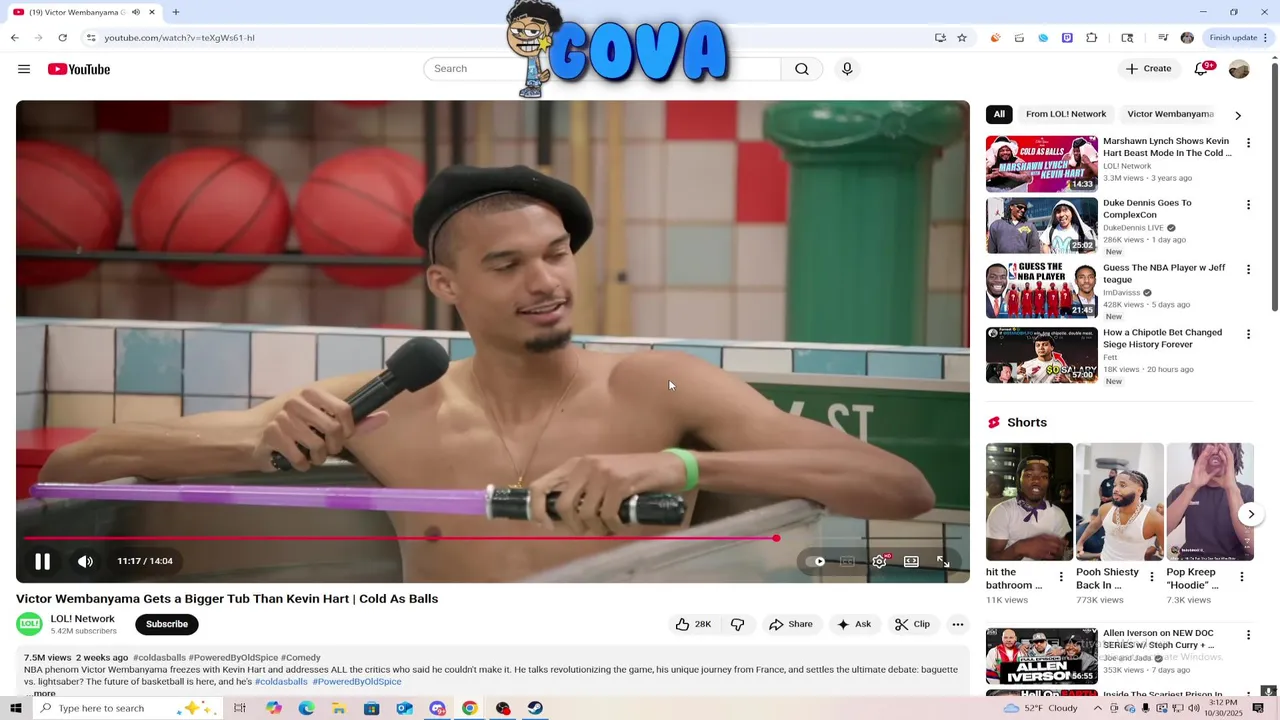The height and width of the screenshot is (720, 1280).
Task: Click the progress bar scrubber dot
Action: [x=776, y=538]
